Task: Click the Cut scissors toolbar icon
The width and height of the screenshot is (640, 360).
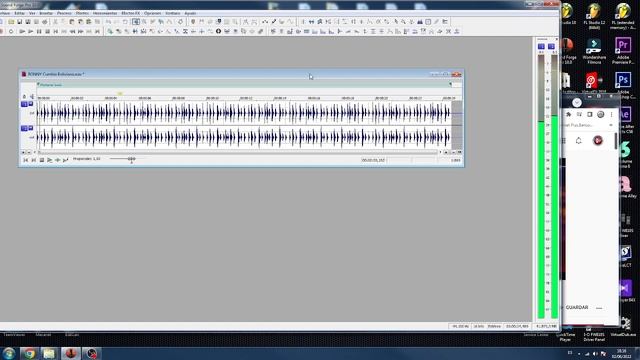Action: click(x=56, y=22)
